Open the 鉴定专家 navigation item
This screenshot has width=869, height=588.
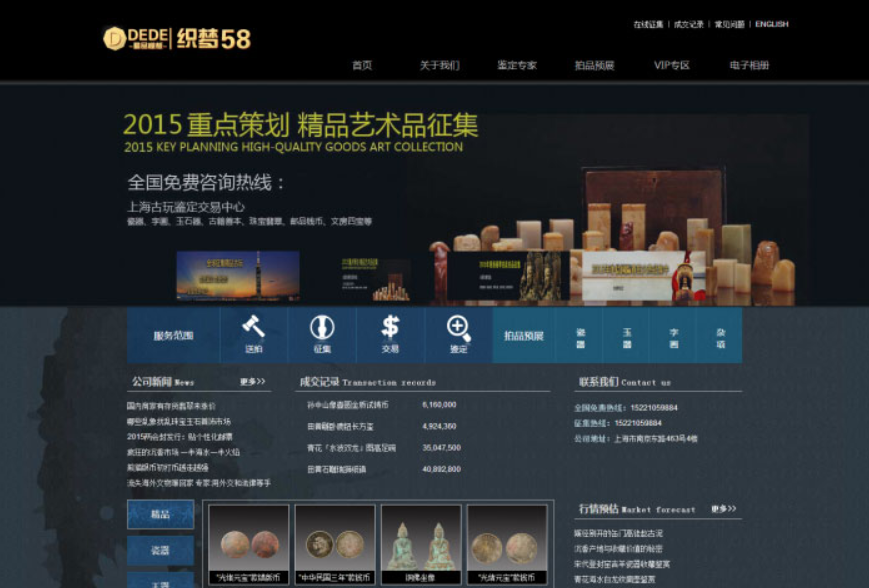[x=517, y=66]
